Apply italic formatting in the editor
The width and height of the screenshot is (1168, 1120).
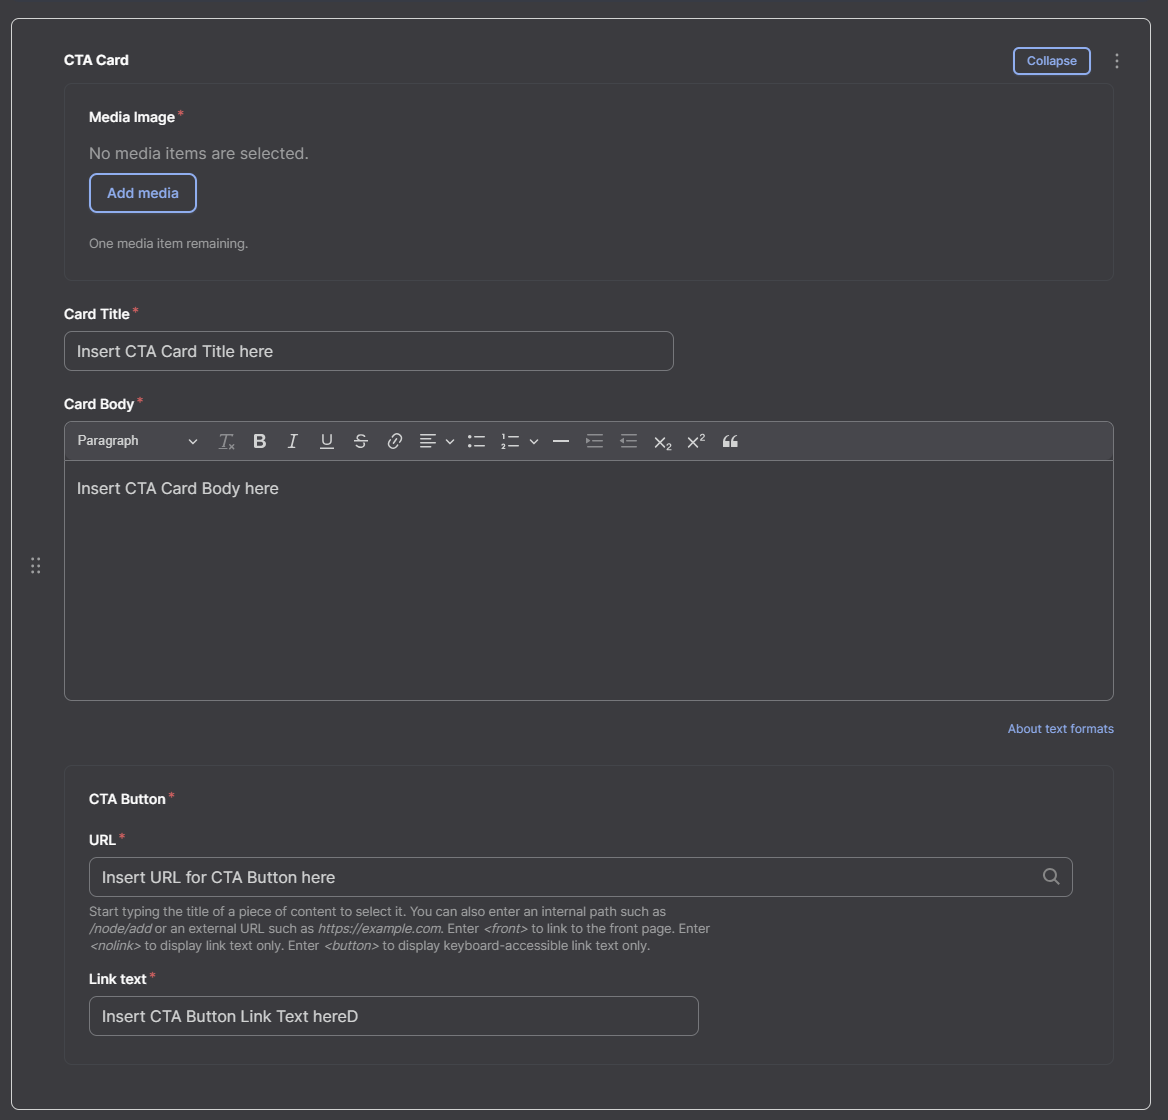(293, 442)
